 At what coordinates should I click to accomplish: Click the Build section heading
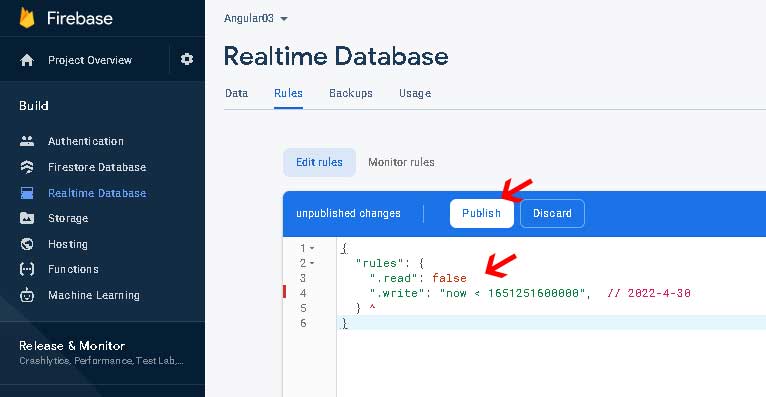[x=34, y=105]
